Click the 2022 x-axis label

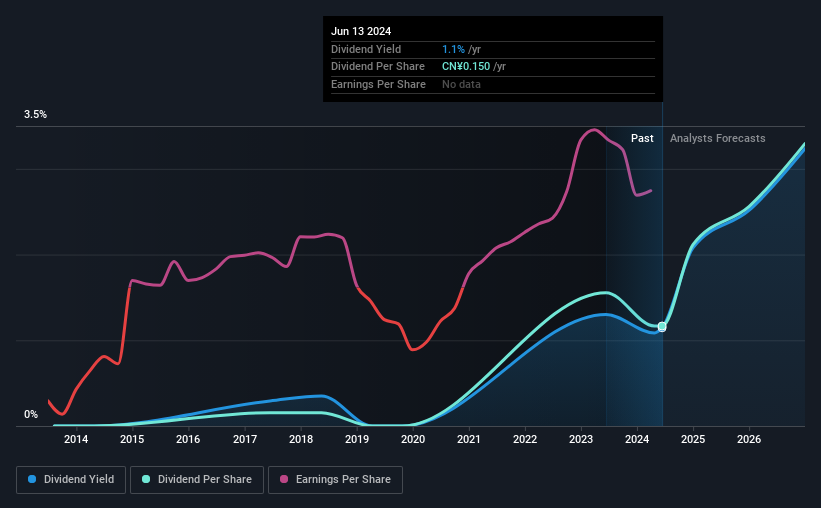(x=525, y=439)
